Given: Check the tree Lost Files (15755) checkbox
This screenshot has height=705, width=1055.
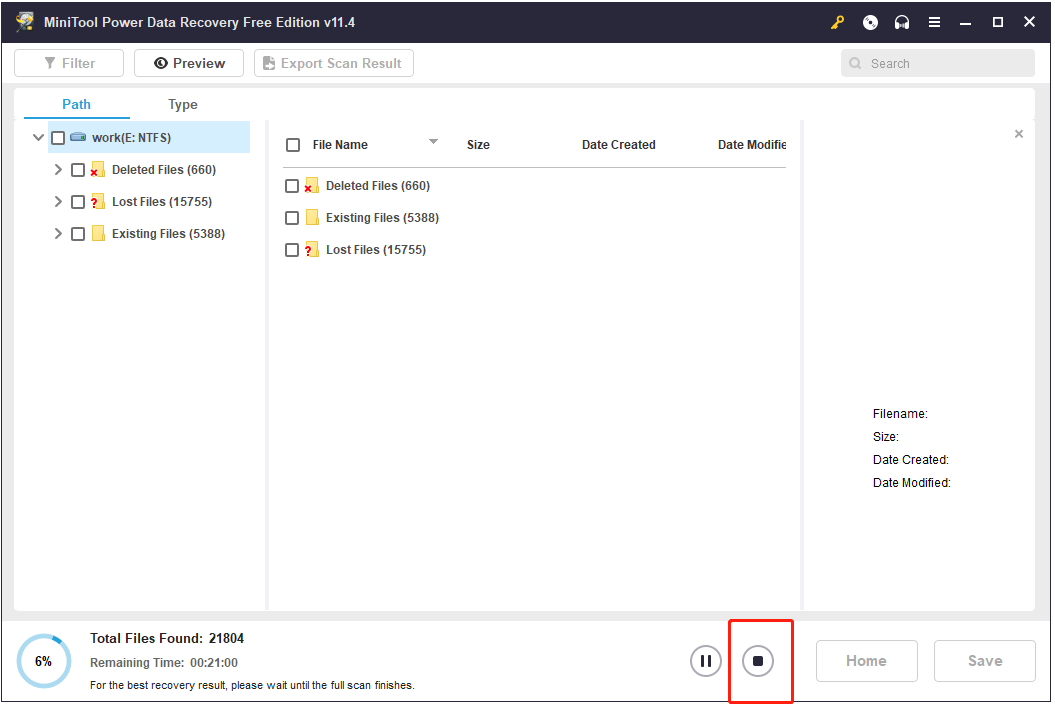Looking at the screenshot, I should 78,202.
